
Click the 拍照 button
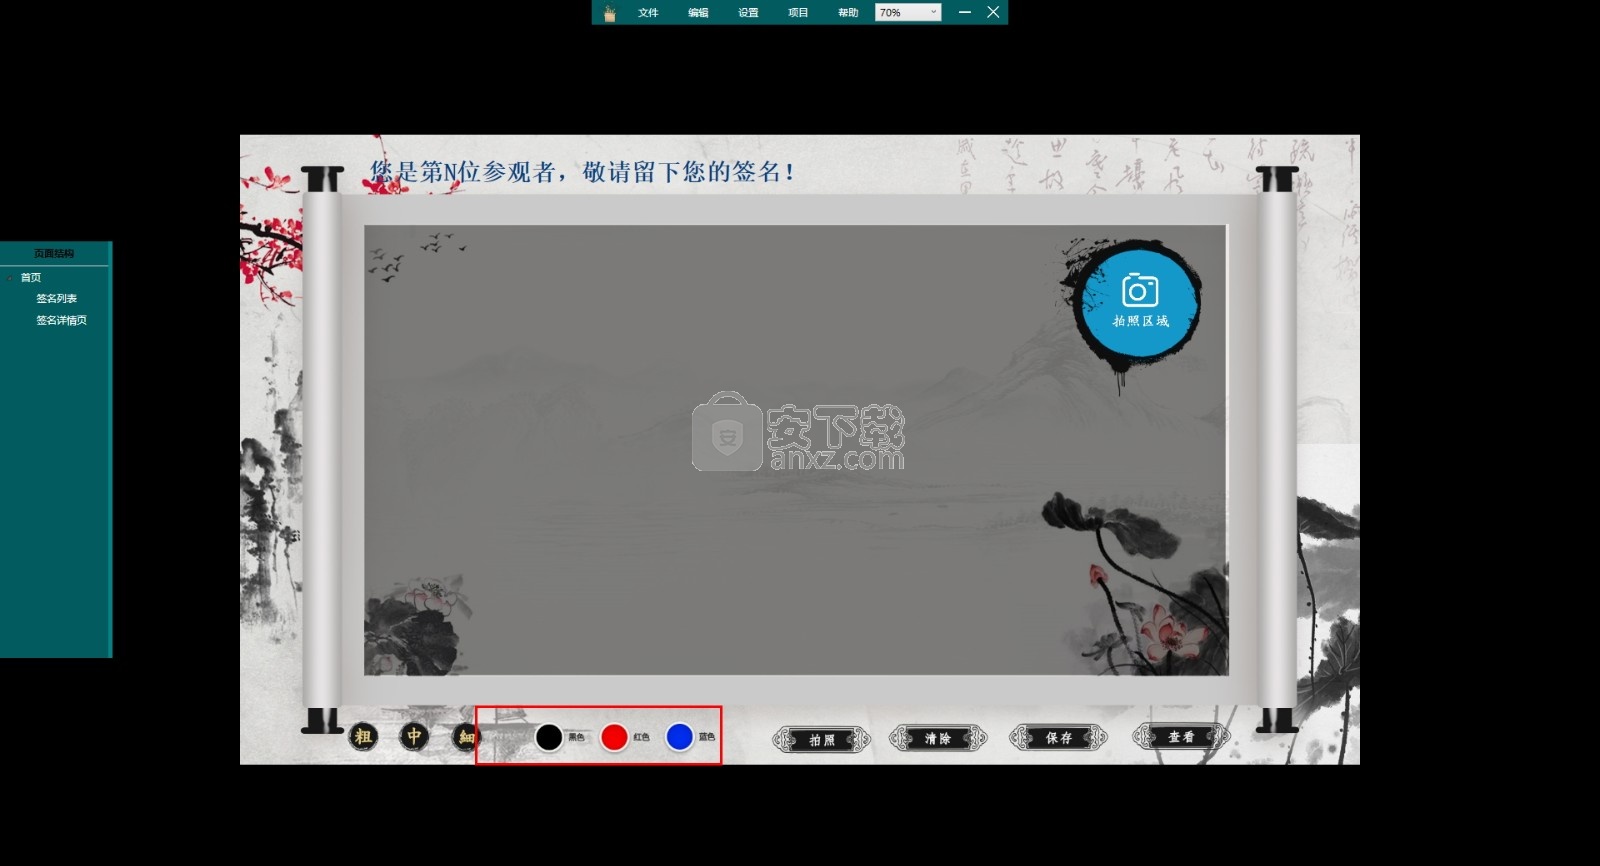[x=821, y=739]
